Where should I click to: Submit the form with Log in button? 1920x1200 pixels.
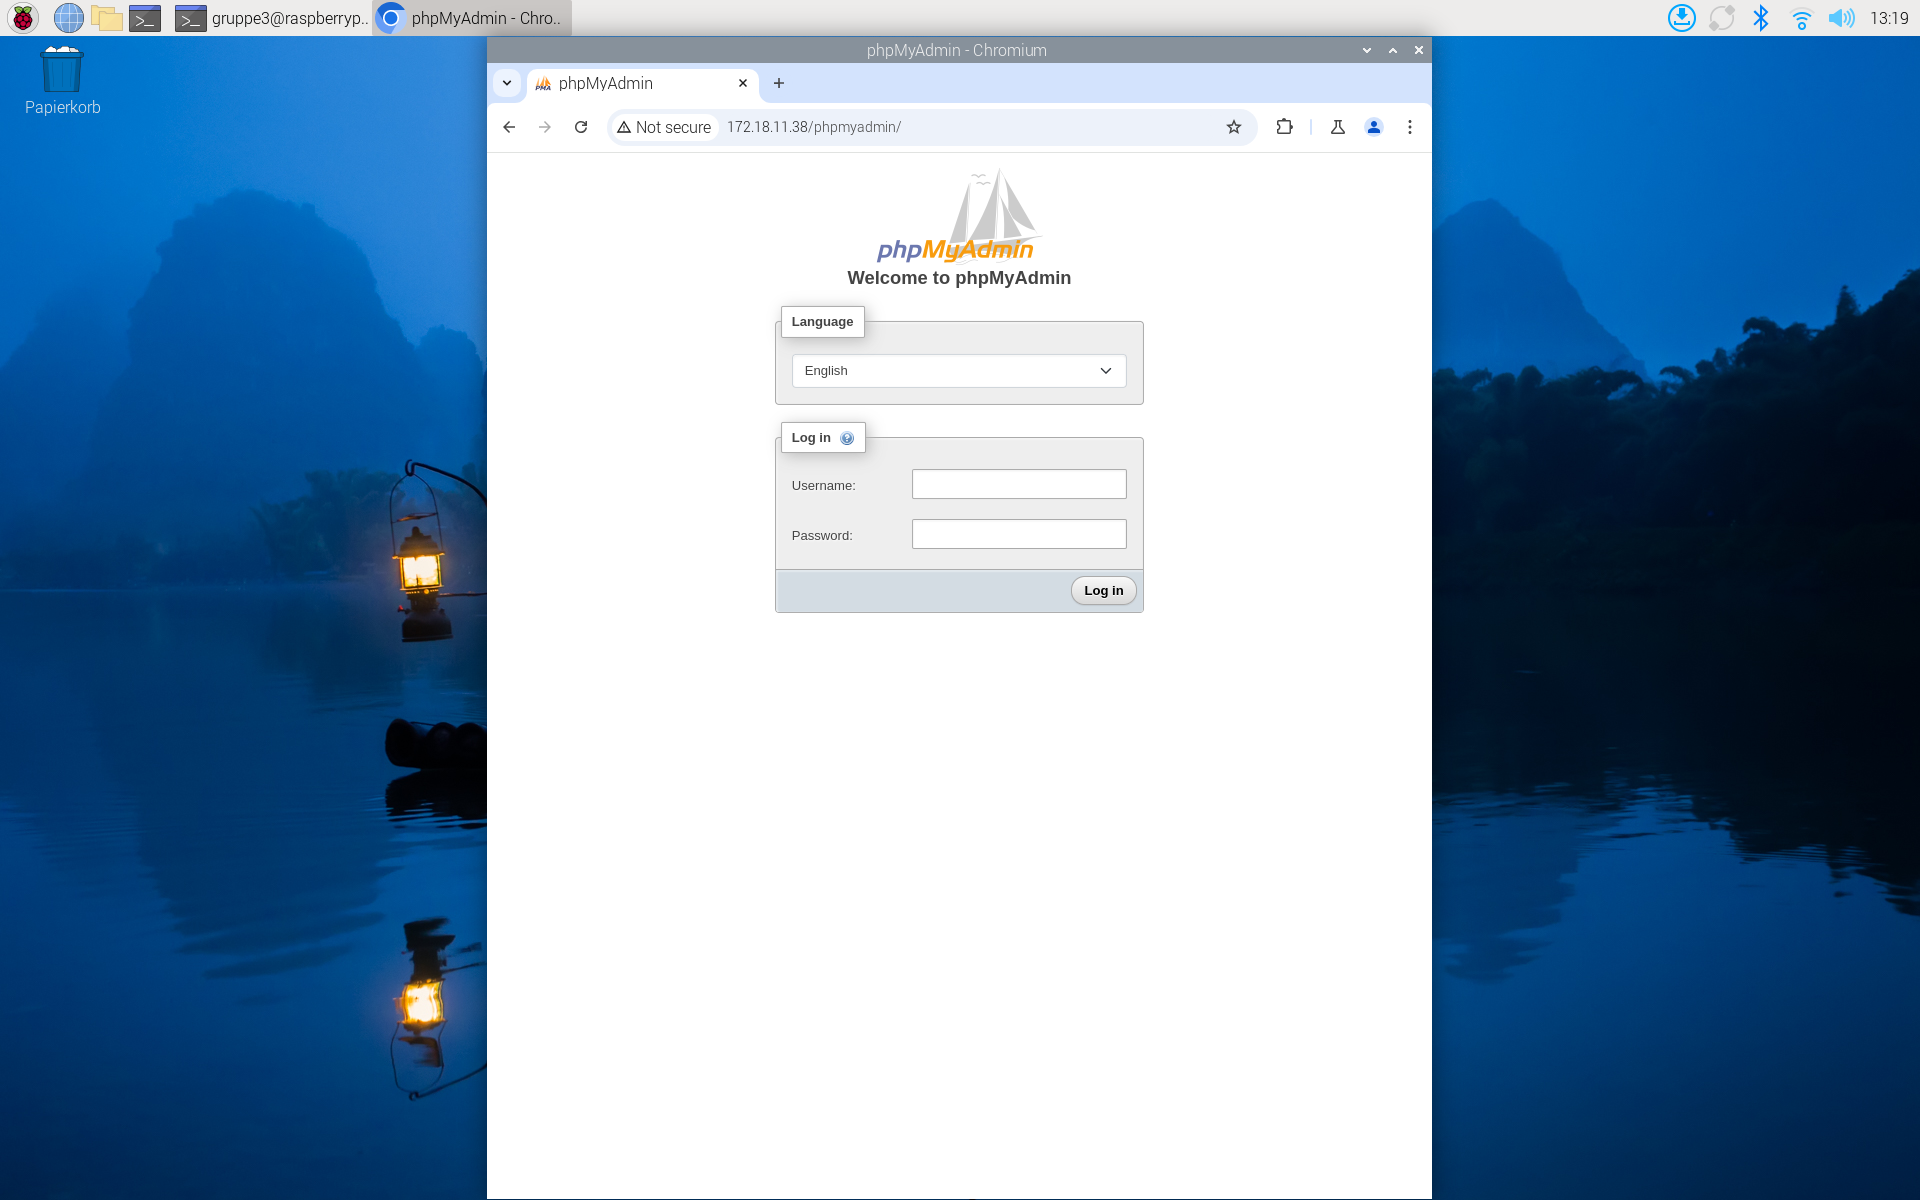point(1104,591)
